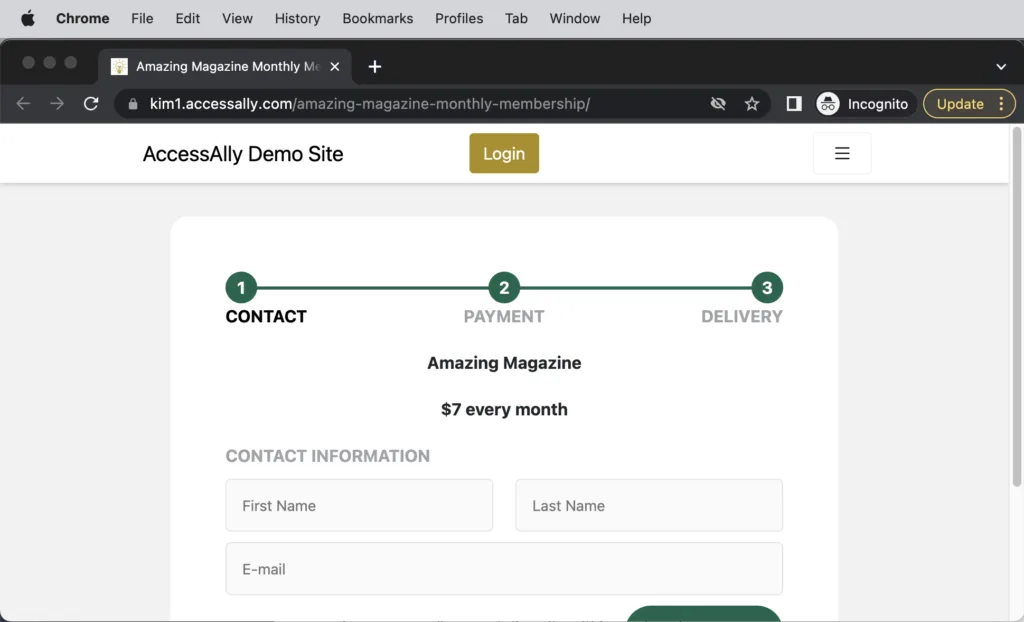This screenshot has height=622, width=1024.
Task: Select step 2 PAYMENT circle
Action: pos(504,287)
